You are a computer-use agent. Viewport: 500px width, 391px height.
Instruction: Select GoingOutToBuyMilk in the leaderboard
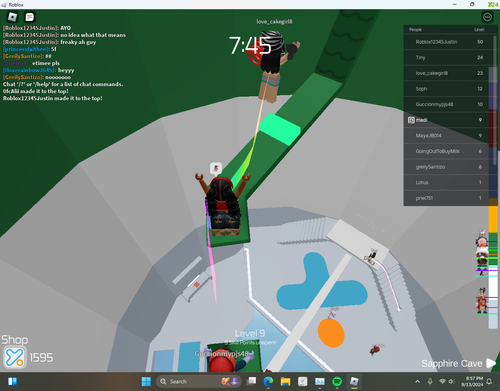tap(446, 151)
